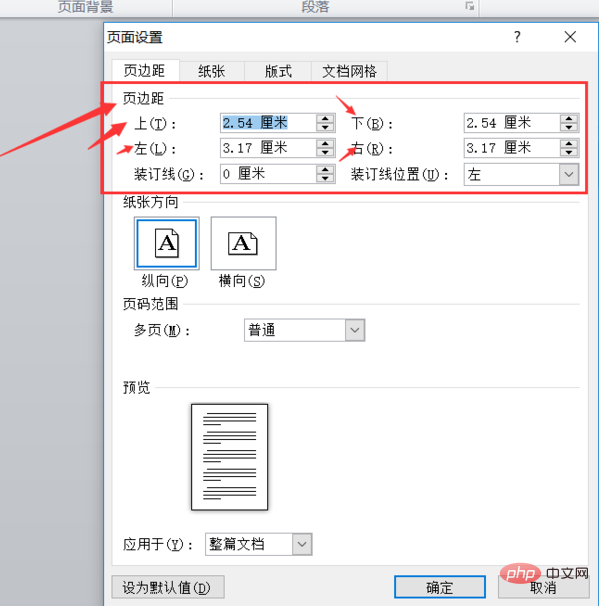Click the 下(B) margin input field
Image resolution: width=599 pixels, height=606 pixels.
[x=512, y=123]
